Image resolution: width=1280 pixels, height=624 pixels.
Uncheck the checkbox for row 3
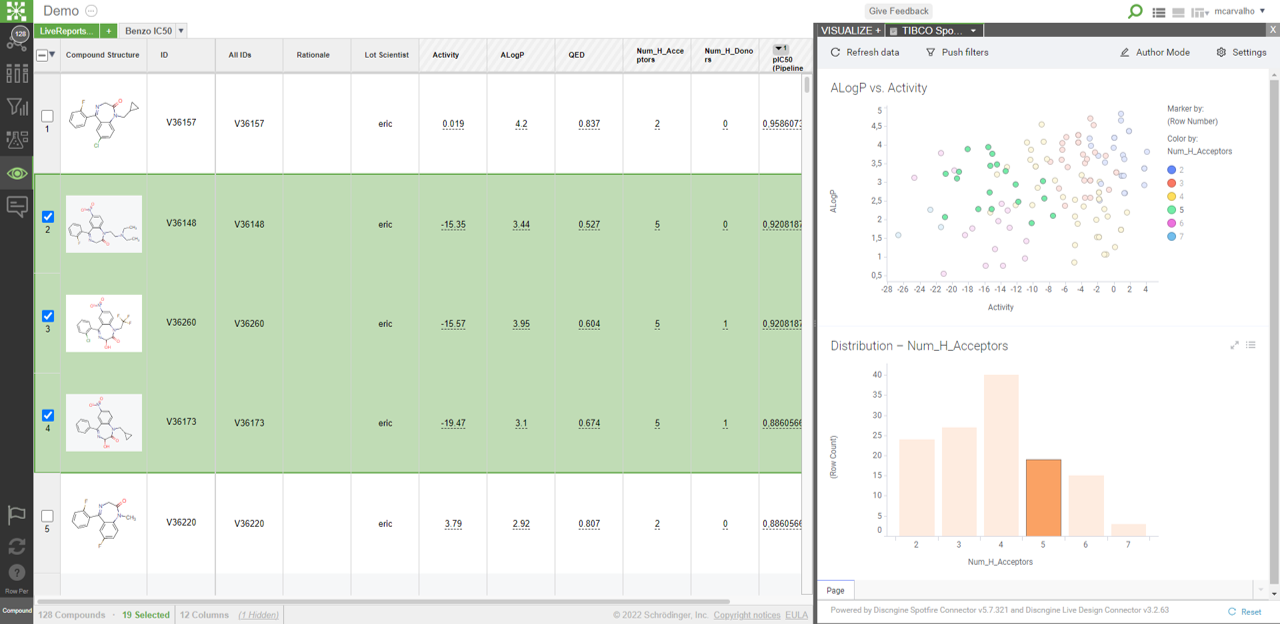coord(47,316)
